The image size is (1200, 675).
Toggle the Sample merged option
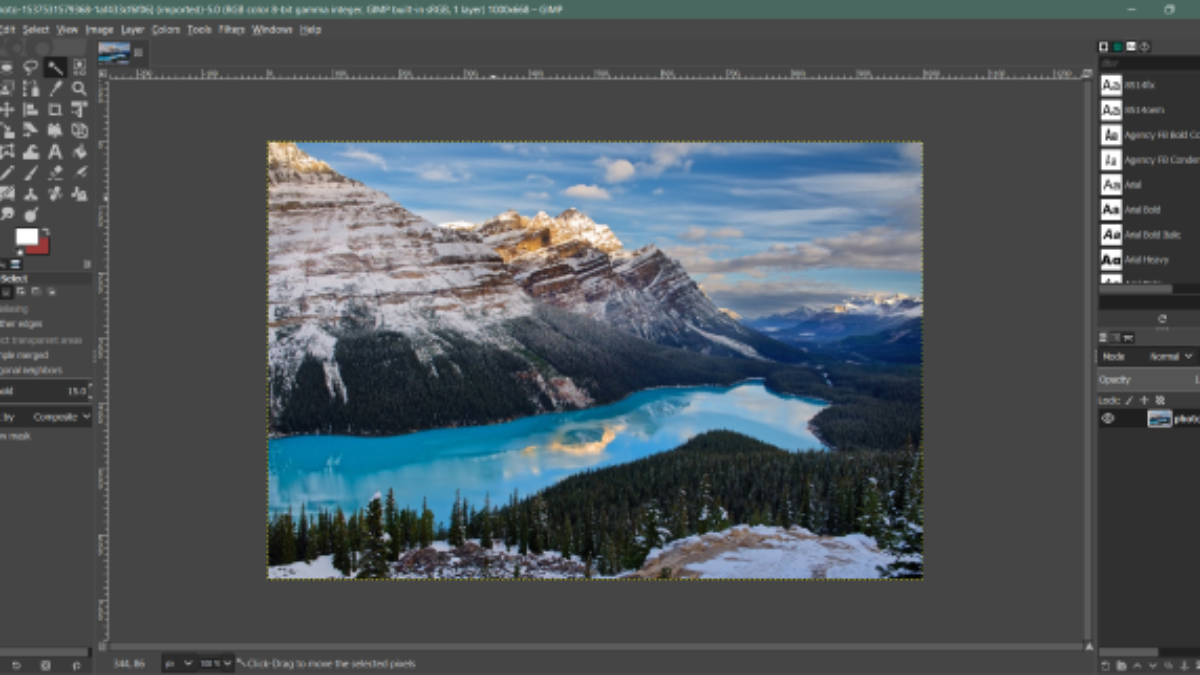pos(20,355)
